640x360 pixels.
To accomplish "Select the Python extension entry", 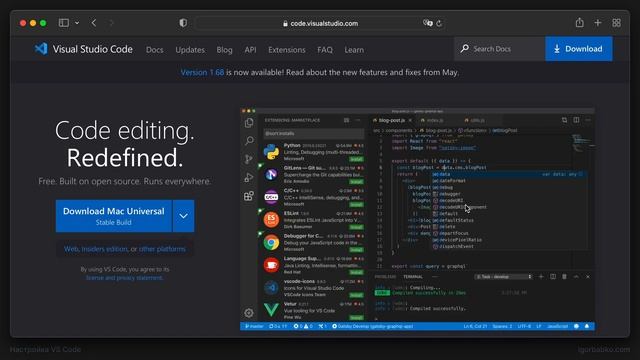I will [313, 152].
